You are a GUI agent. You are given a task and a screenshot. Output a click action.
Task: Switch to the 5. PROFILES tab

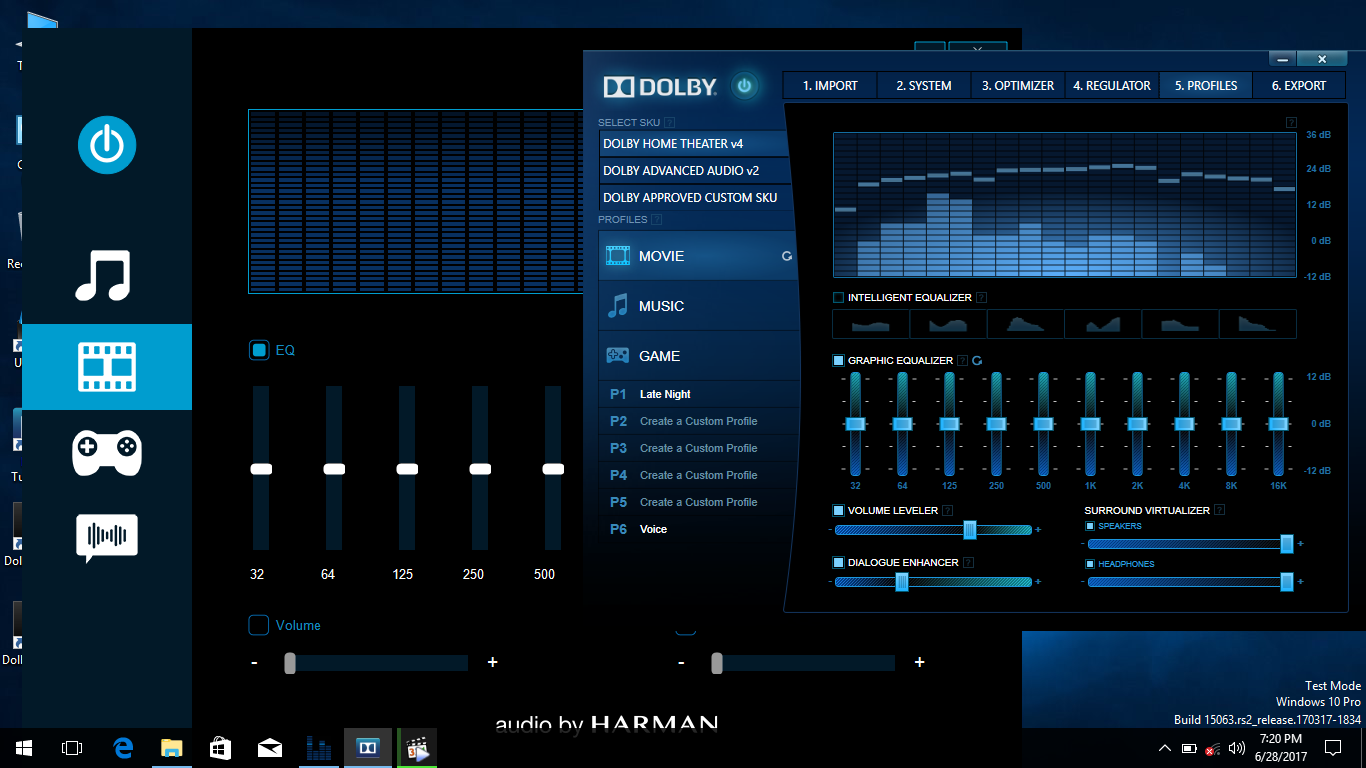tap(1206, 85)
